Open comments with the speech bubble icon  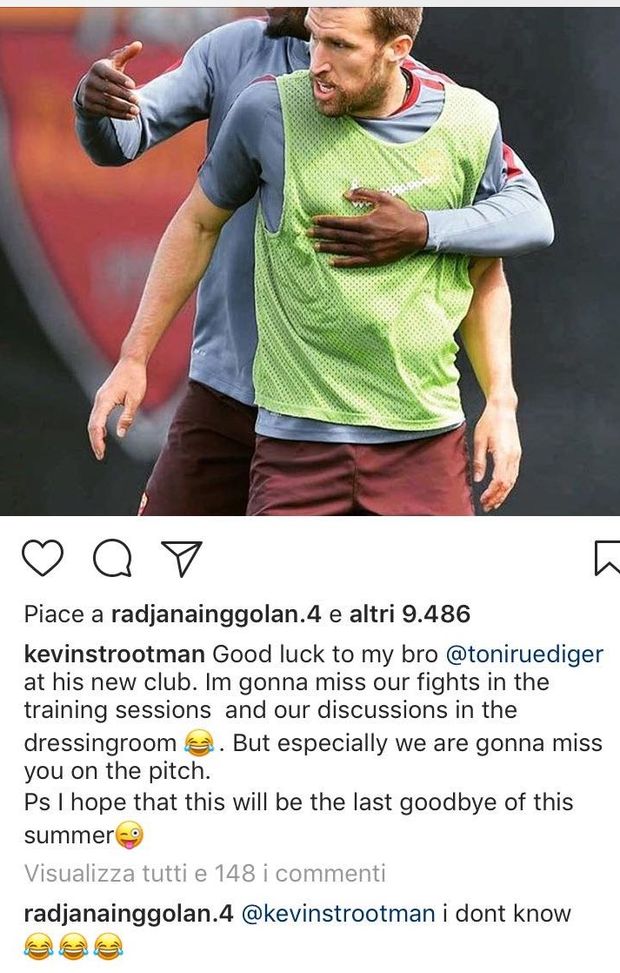[x=112, y=558]
